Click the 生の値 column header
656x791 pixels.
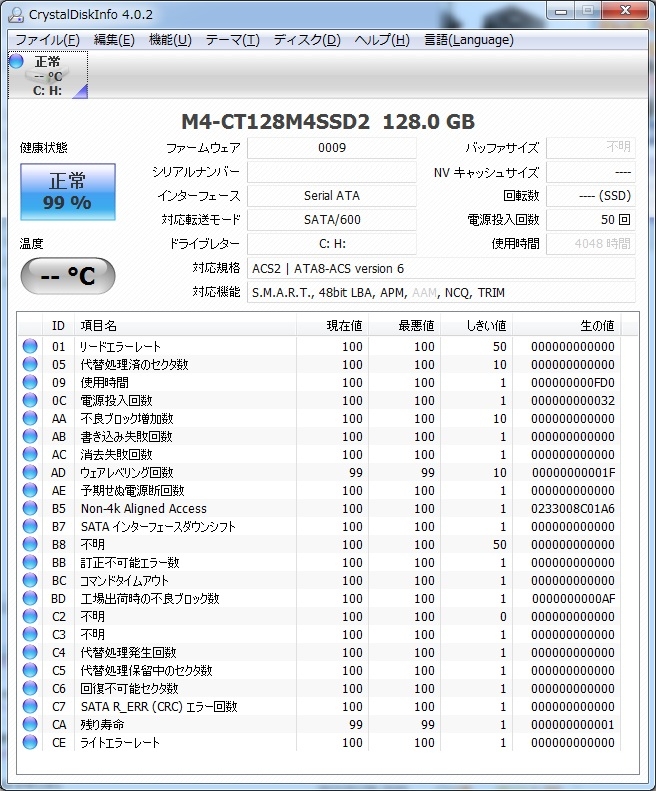tap(567, 326)
